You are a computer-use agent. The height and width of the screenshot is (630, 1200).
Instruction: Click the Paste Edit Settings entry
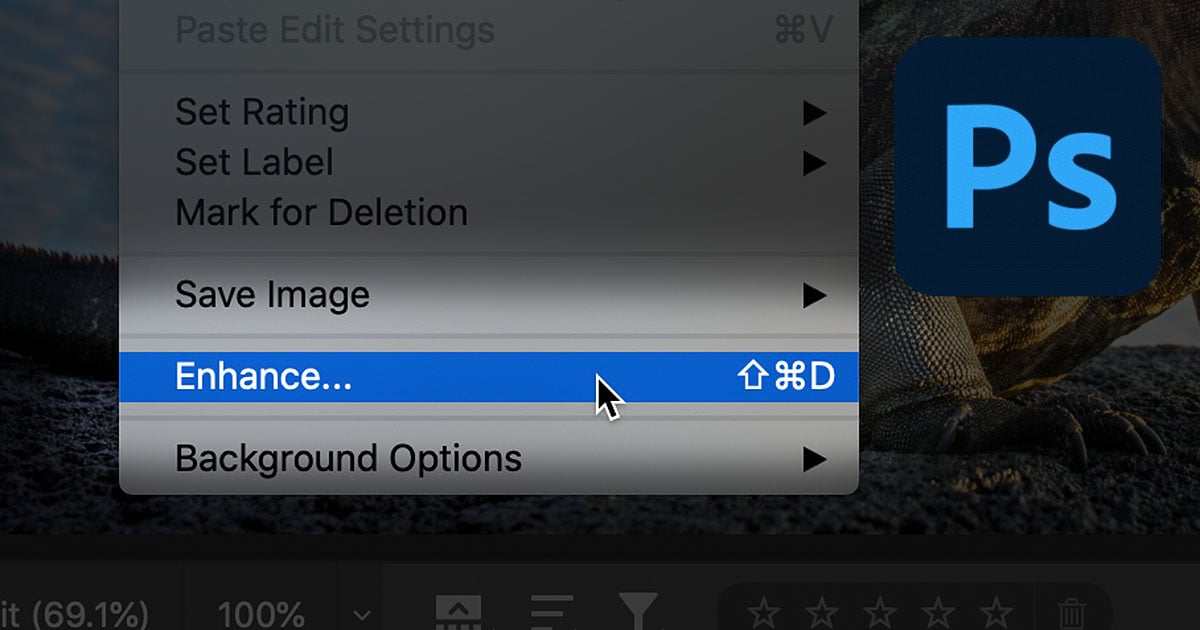(x=334, y=30)
